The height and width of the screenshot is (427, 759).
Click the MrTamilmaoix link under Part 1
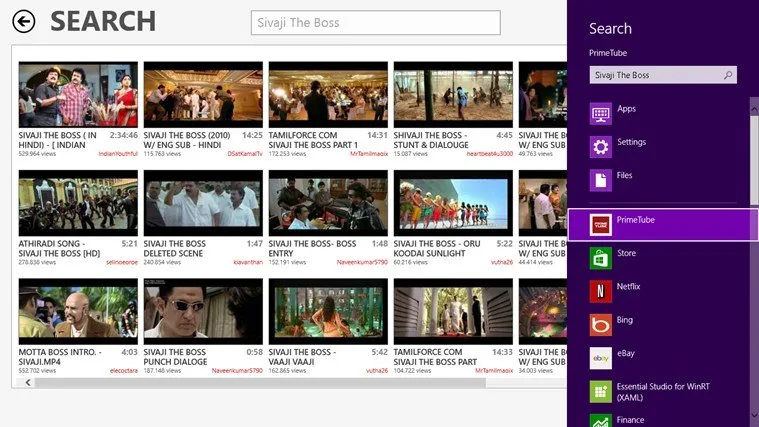coord(369,154)
